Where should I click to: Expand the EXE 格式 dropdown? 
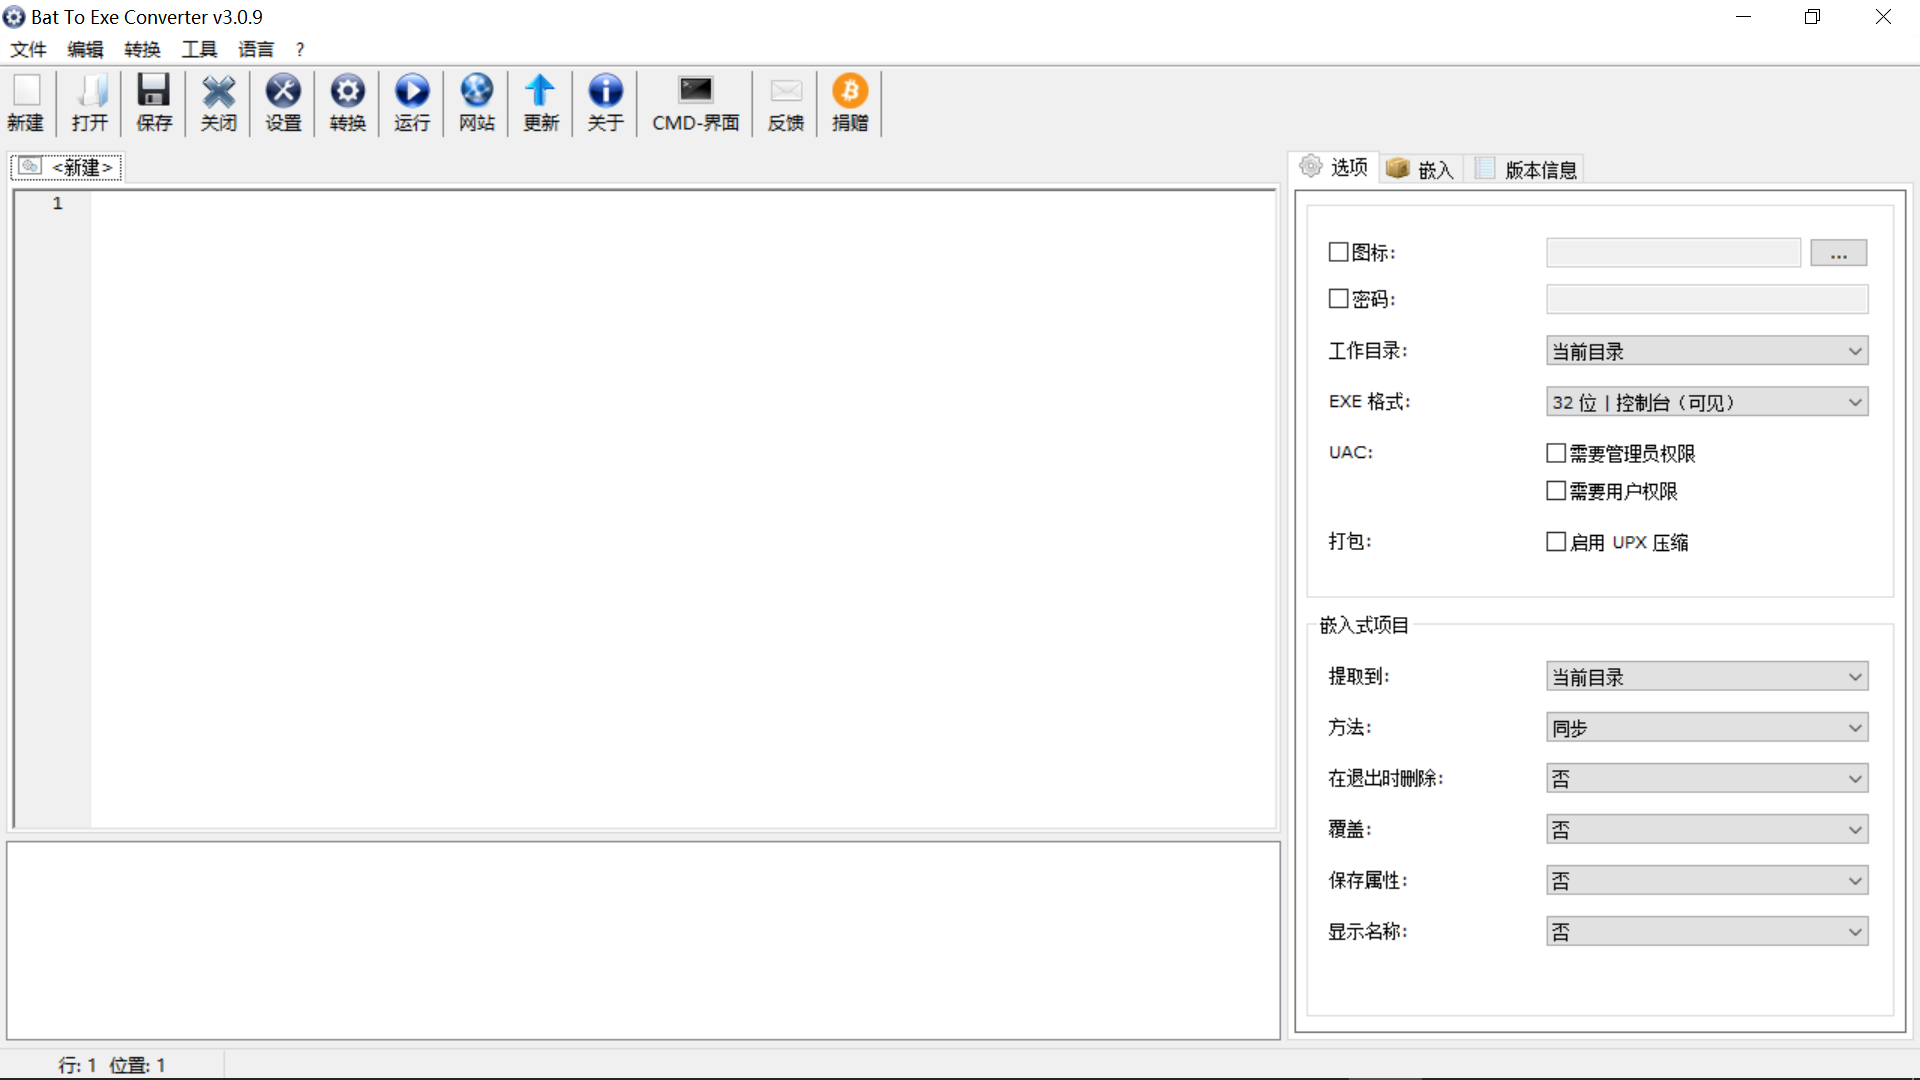pyautogui.click(x=1706, y=402)
